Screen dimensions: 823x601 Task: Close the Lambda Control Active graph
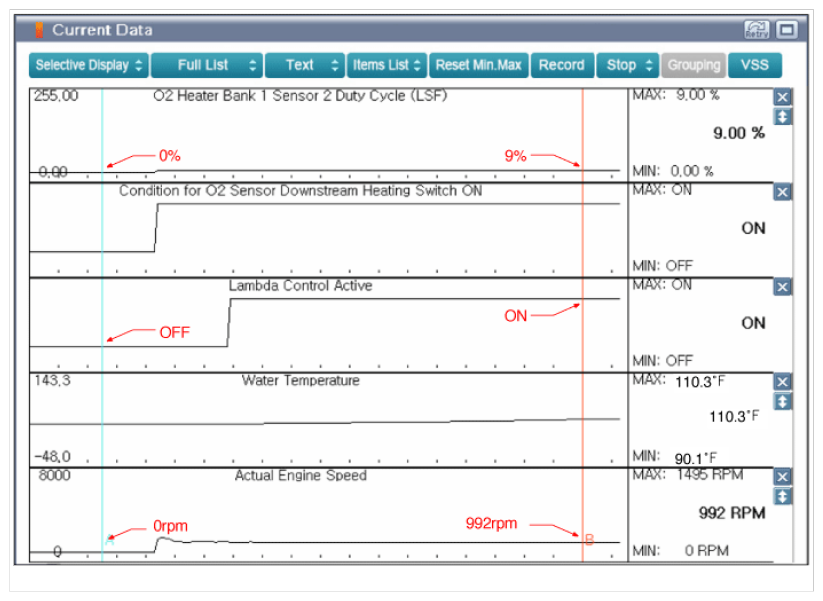coord(782,287)
